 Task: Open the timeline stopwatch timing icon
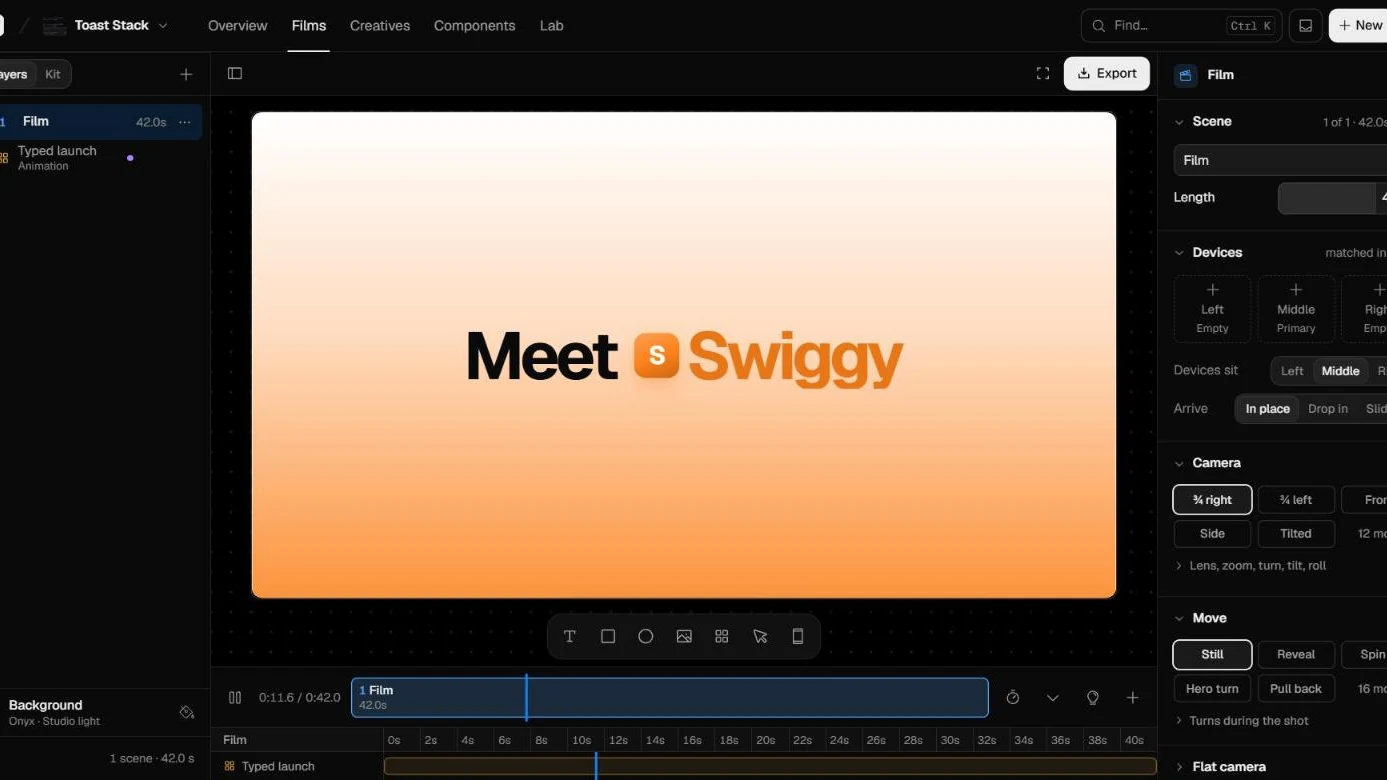(1013, 697)
